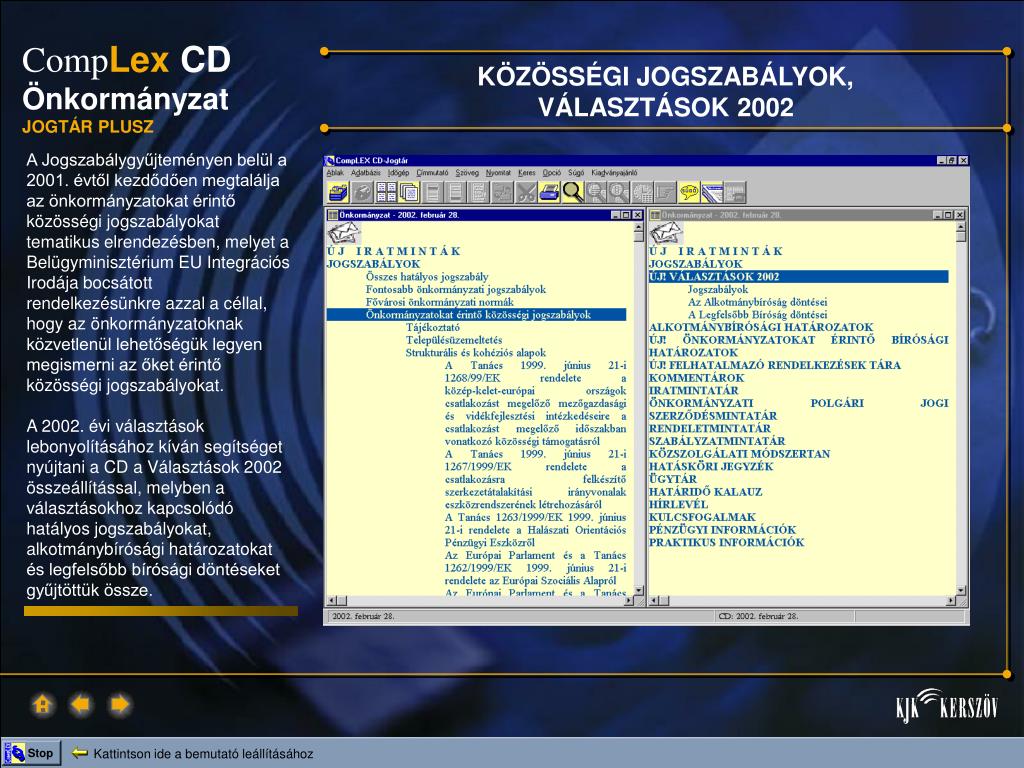Open 'PRAKTIKUS INFORMÁCIÓK'
1024x768 pixels.
[x=726, y=542]
